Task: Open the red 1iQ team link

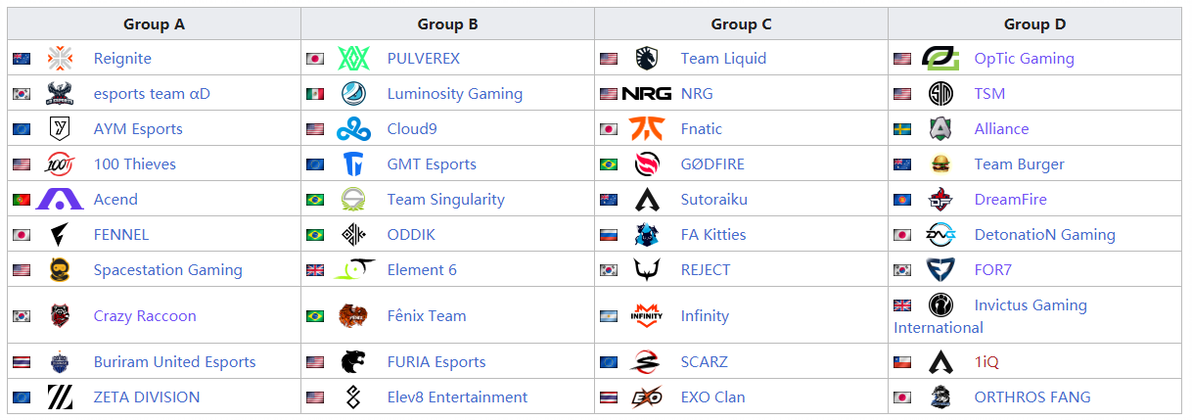Action: [x=988, y=362]
